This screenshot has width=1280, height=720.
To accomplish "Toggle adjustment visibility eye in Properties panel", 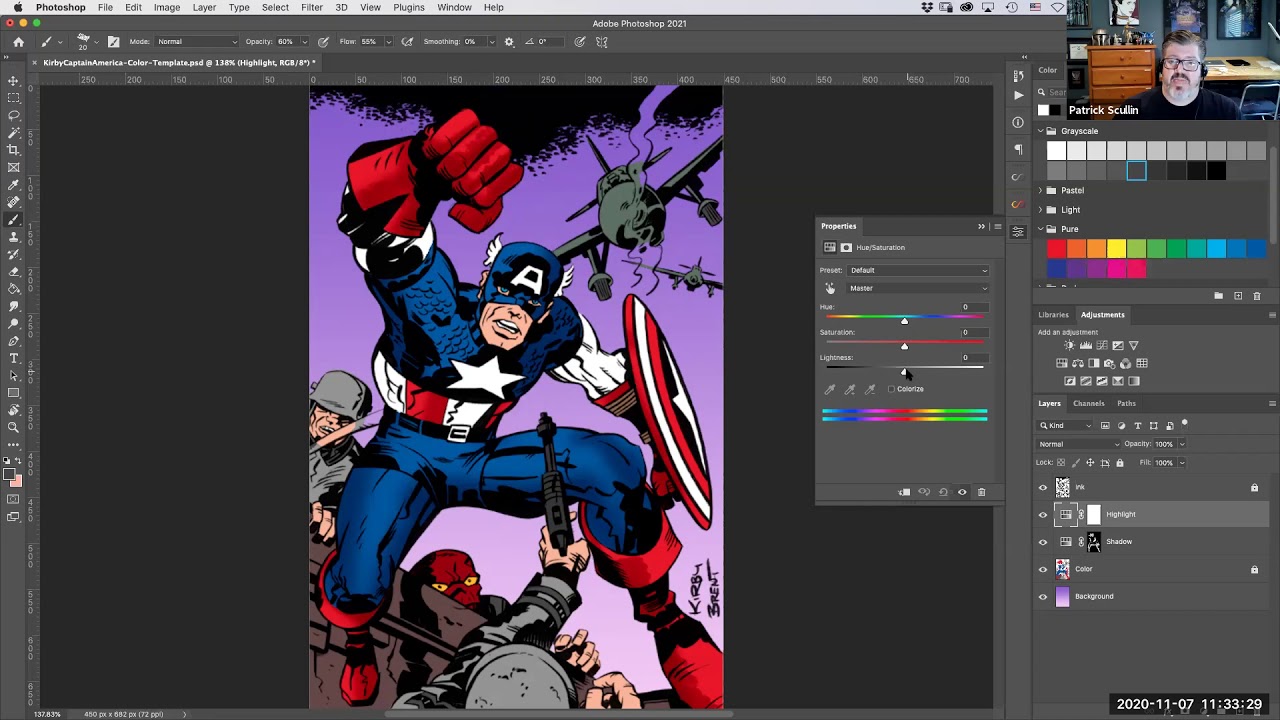I will tap(962, 492).
